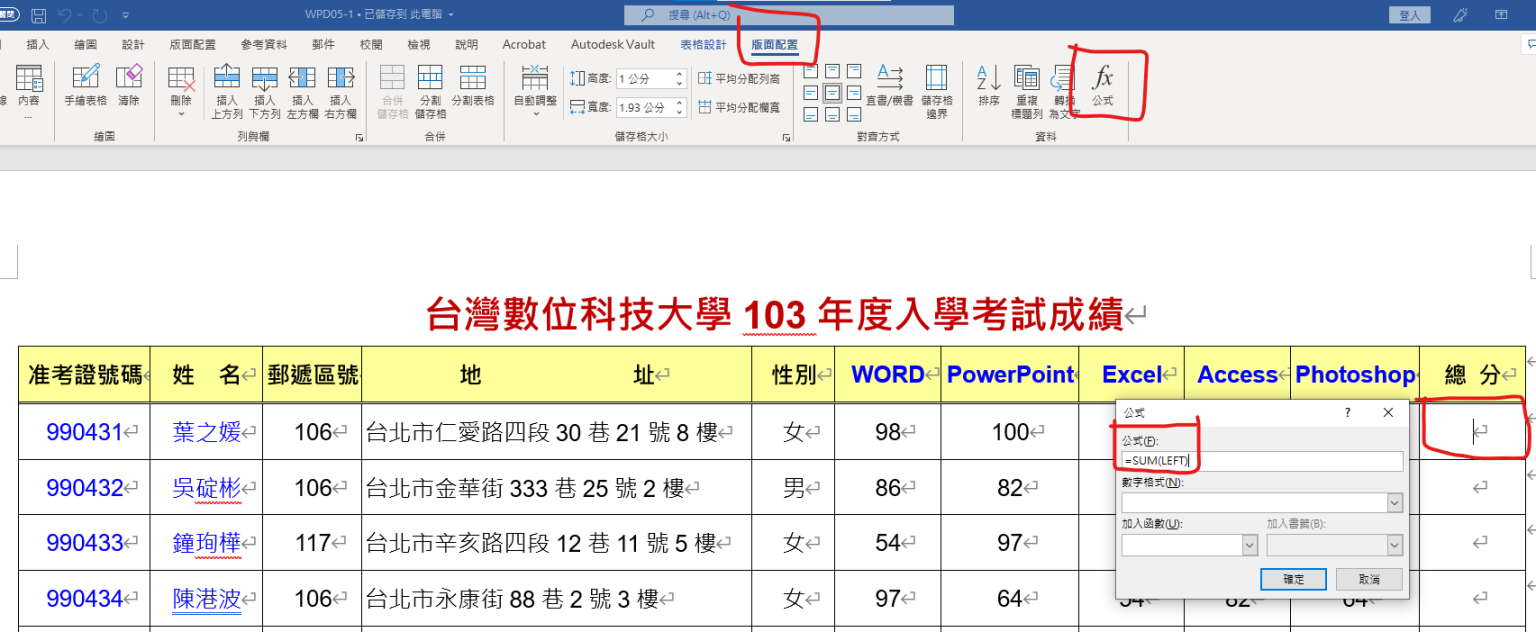The height and width of the screenshot is (632, 1536).
Task: Align cell text bottom right
Action: [855, 115]
